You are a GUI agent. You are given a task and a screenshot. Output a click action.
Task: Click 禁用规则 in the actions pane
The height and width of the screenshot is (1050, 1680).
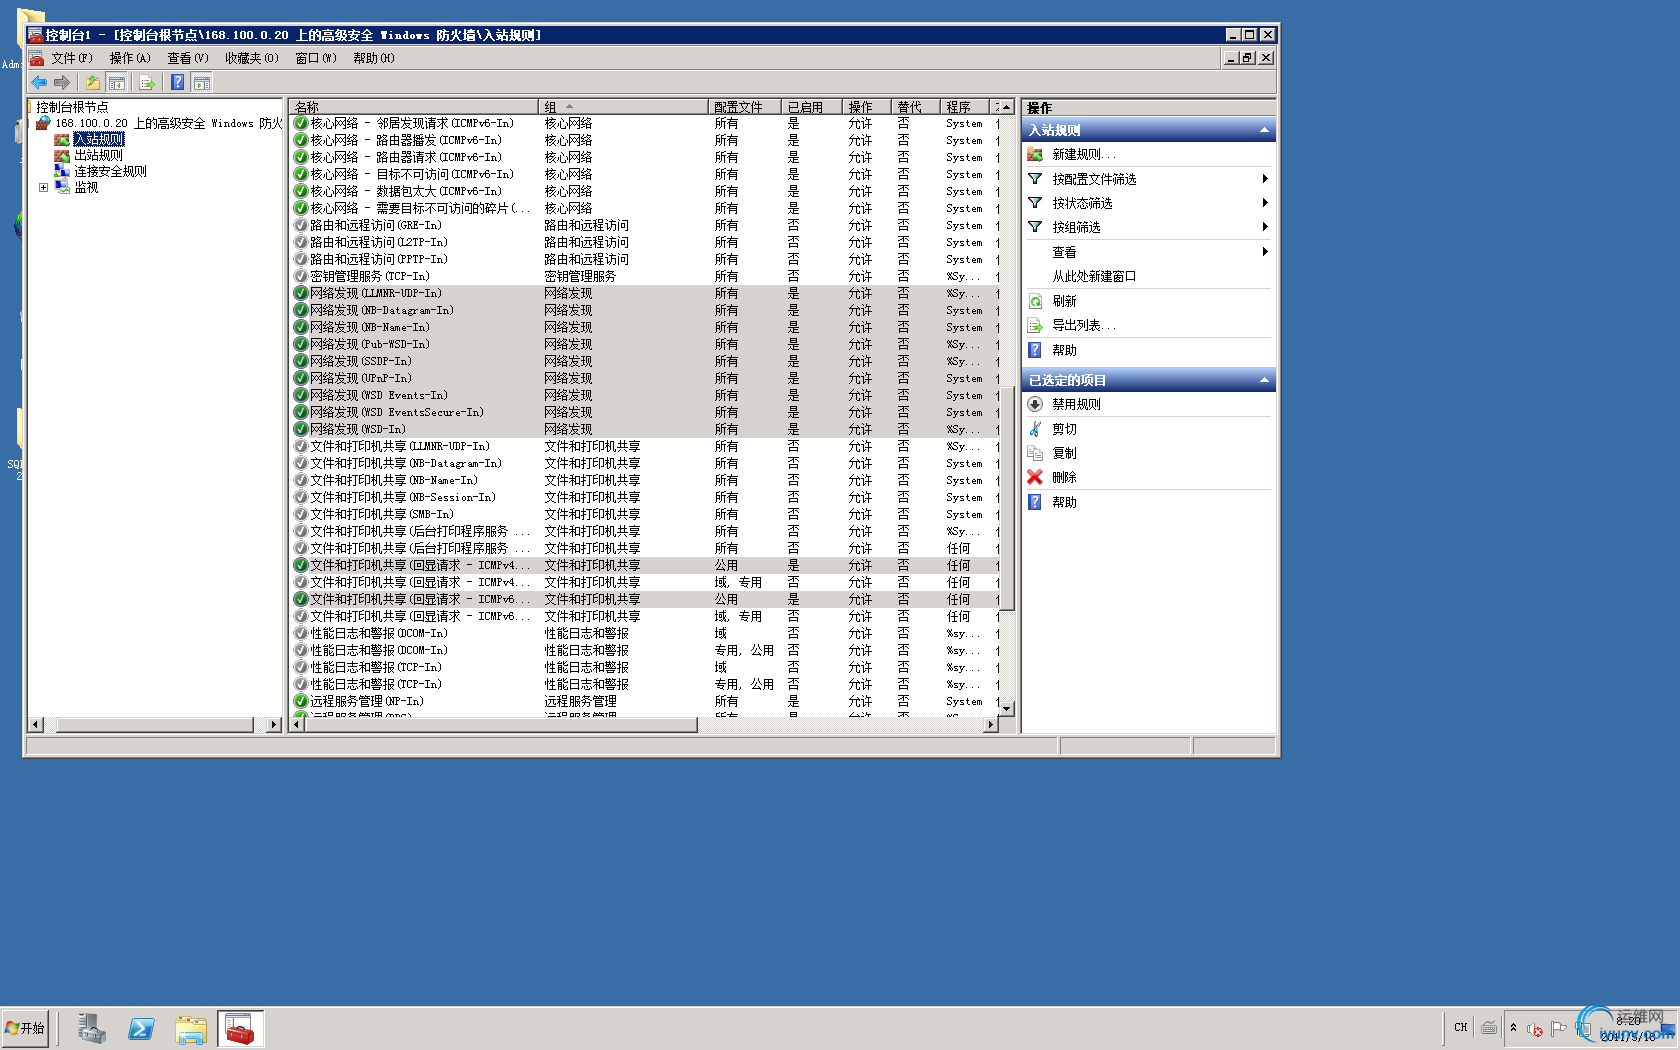click(x=1076, y=404)
